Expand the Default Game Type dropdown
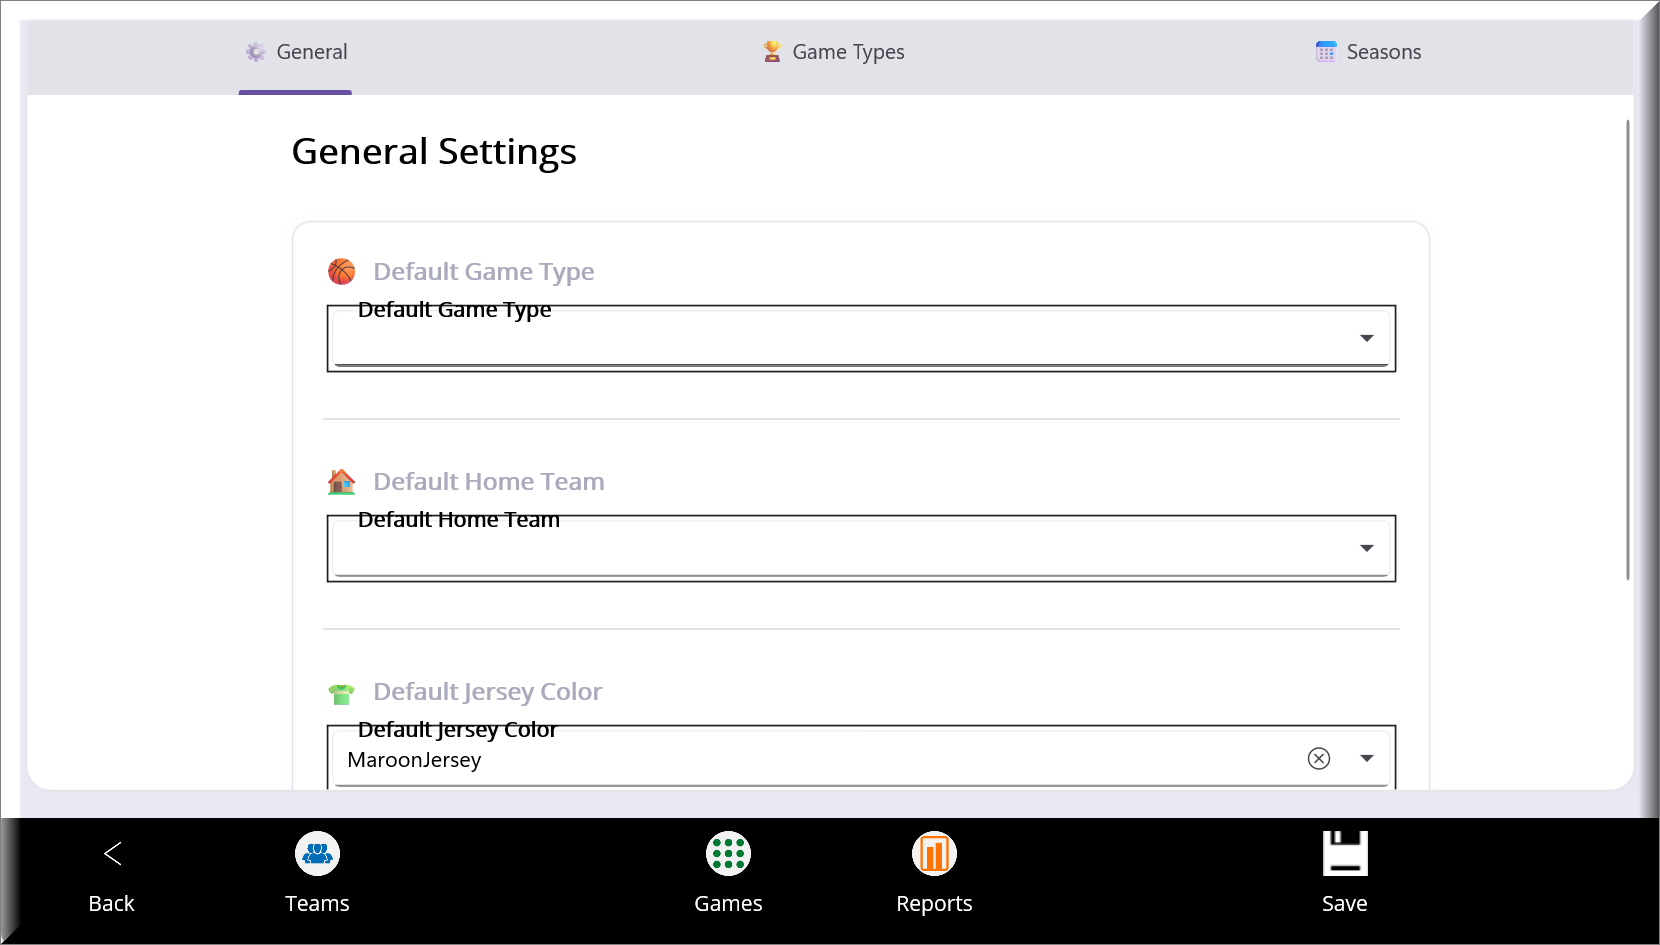1660x945 pixels. point(1366,339)
